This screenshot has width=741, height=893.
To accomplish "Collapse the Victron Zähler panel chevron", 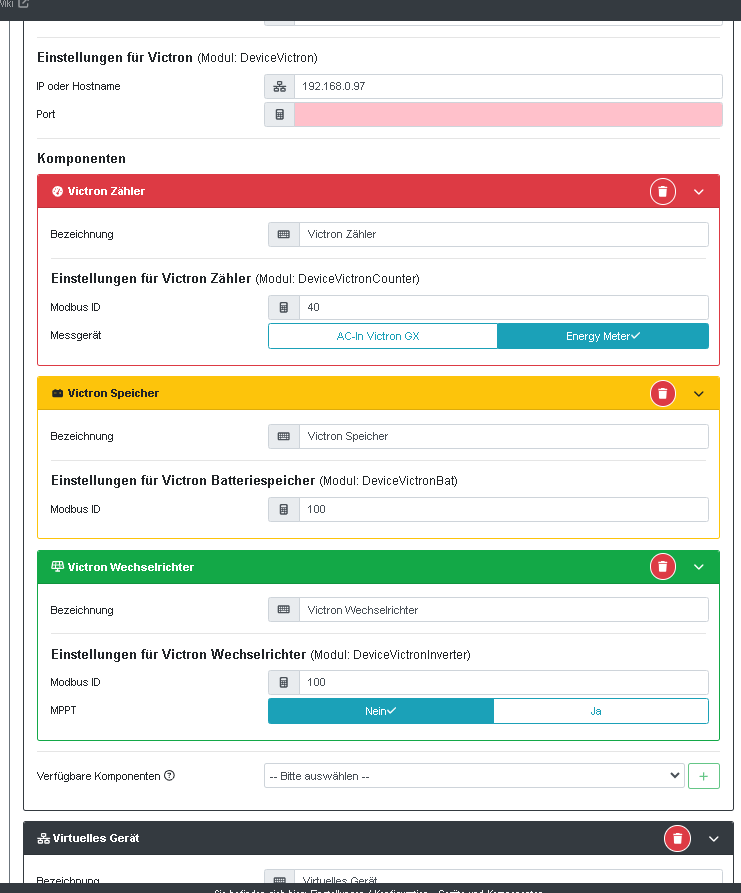I will (699, 192).
